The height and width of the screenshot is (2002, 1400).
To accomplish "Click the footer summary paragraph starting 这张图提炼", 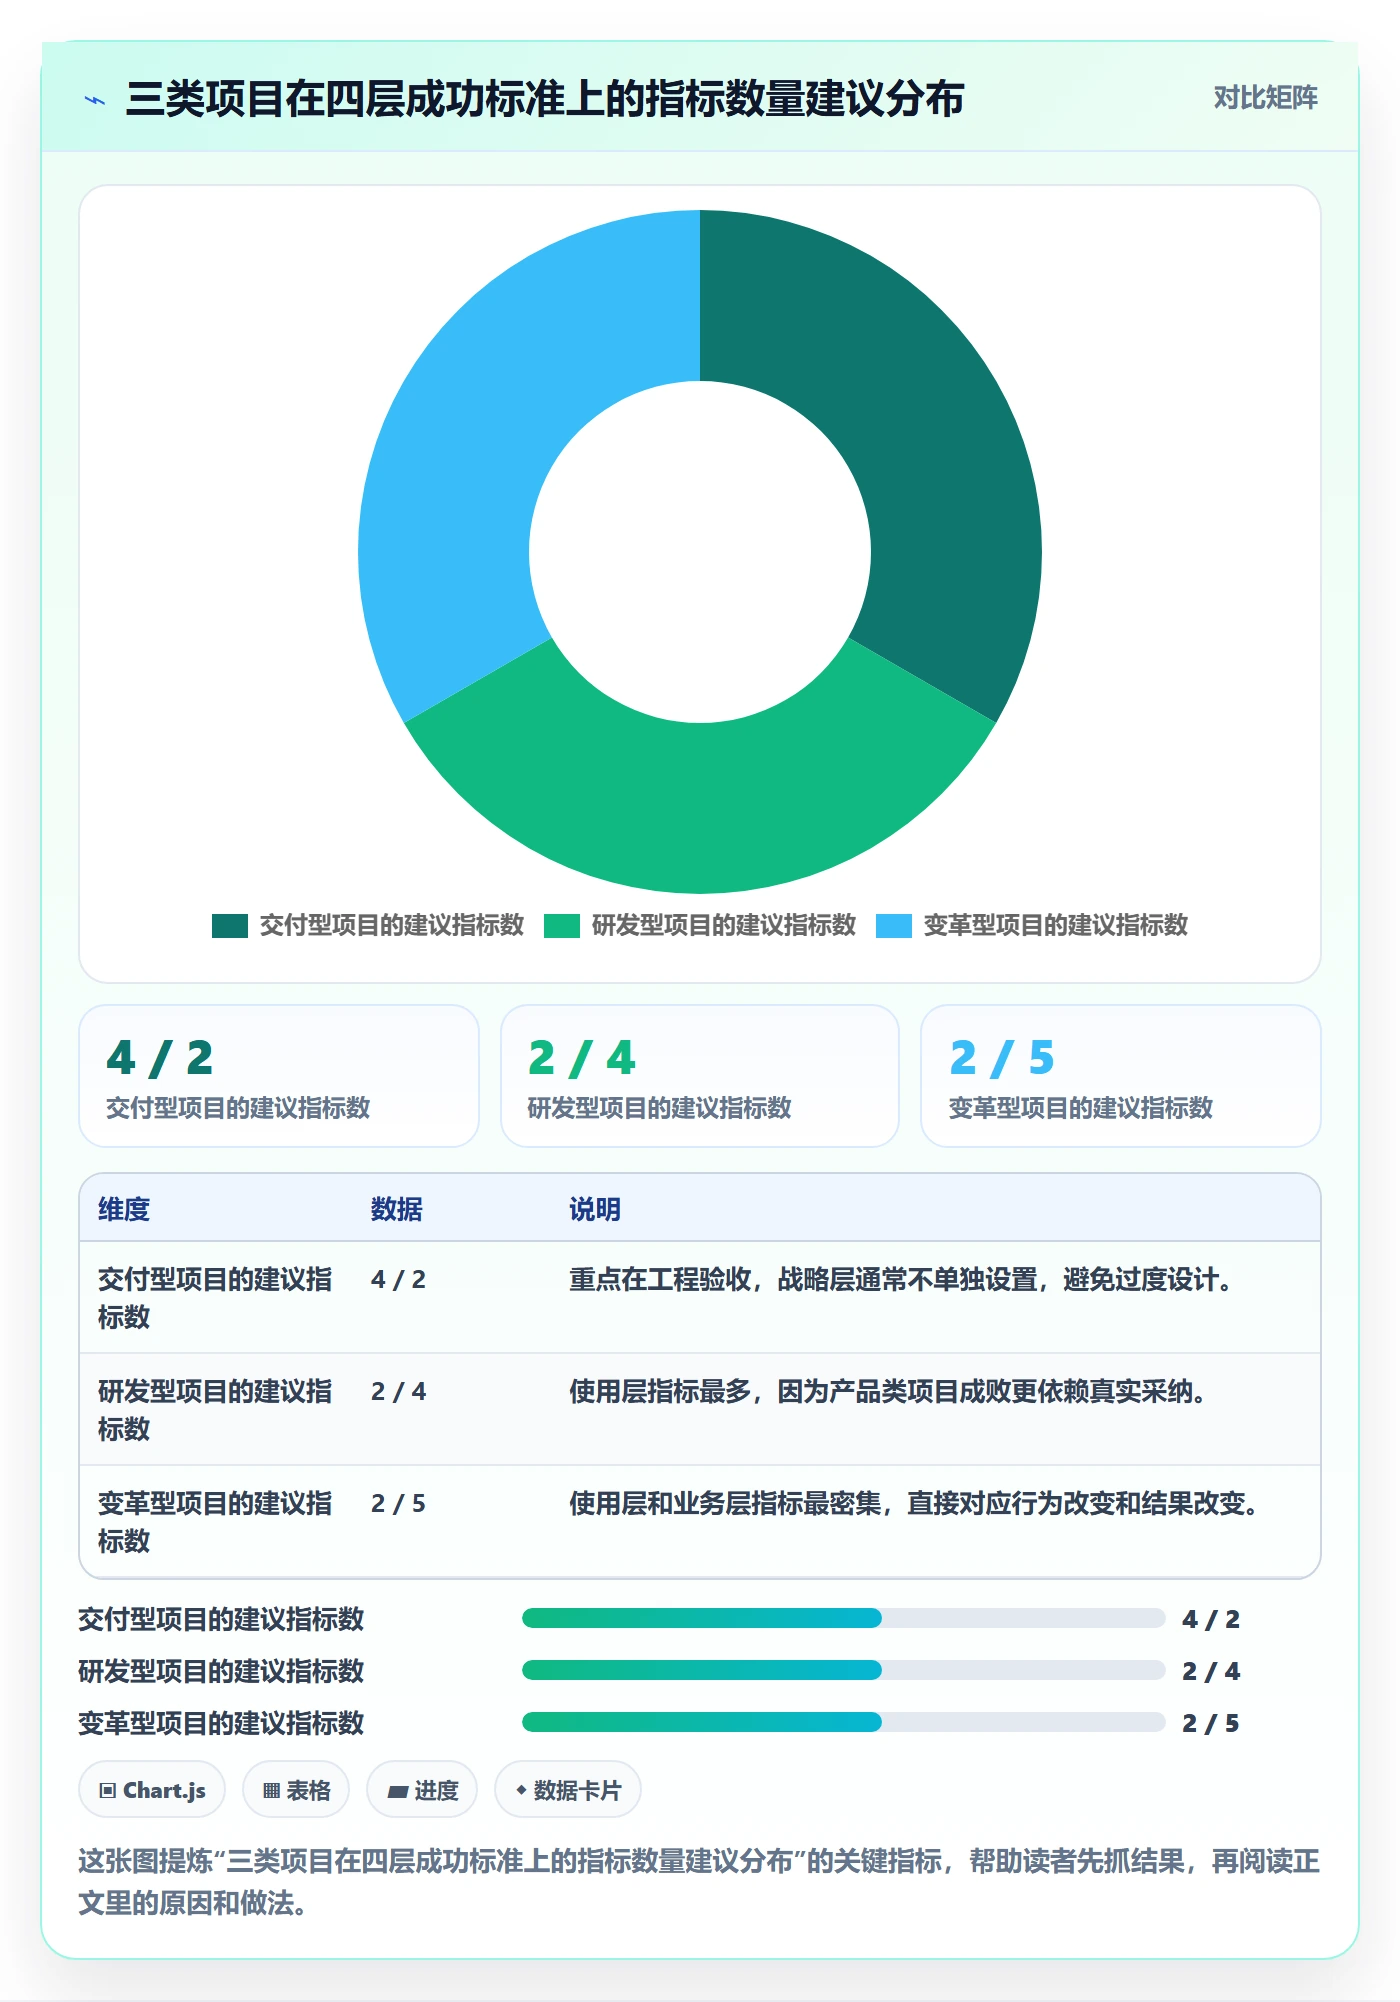I will point(699,1881).
